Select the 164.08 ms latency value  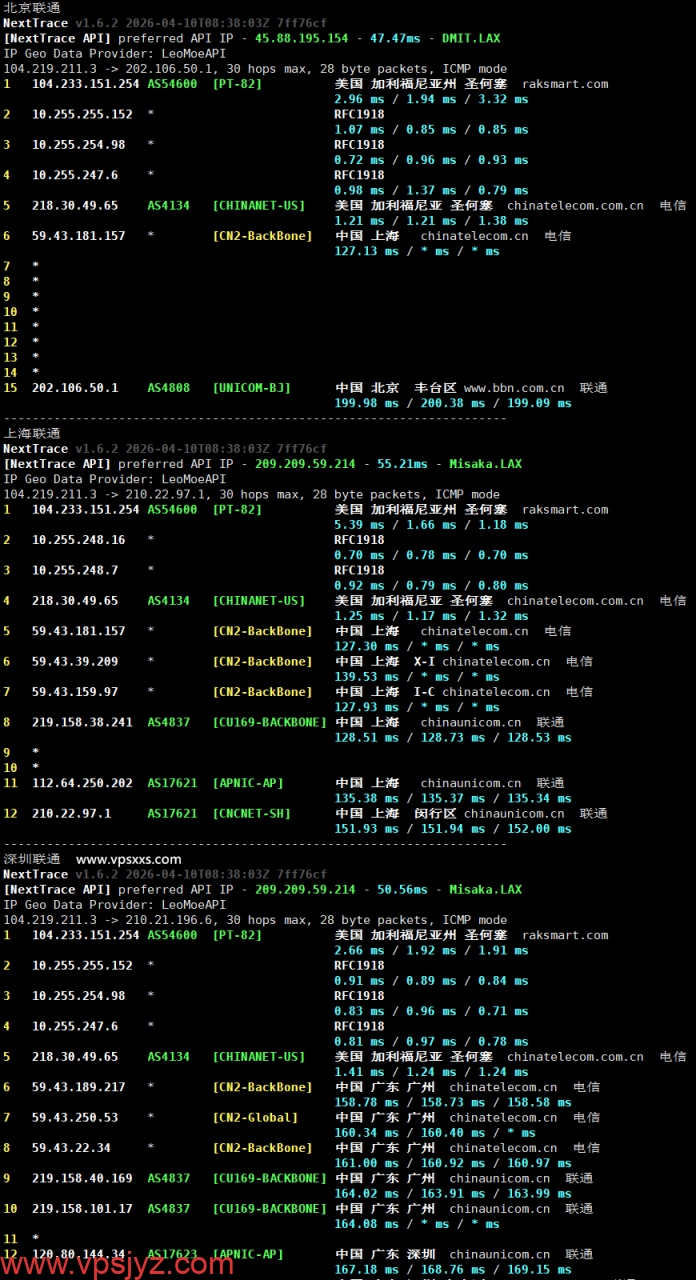pos(366,1224)
